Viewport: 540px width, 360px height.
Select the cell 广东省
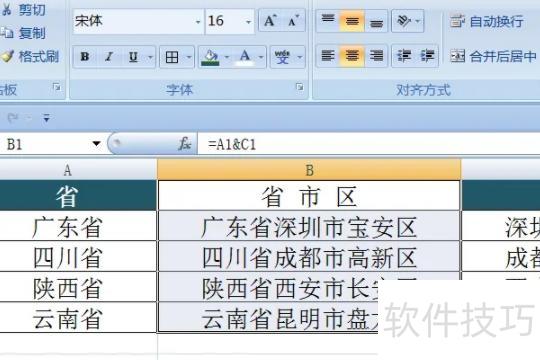pyautogui.click(x=78, y=226)
